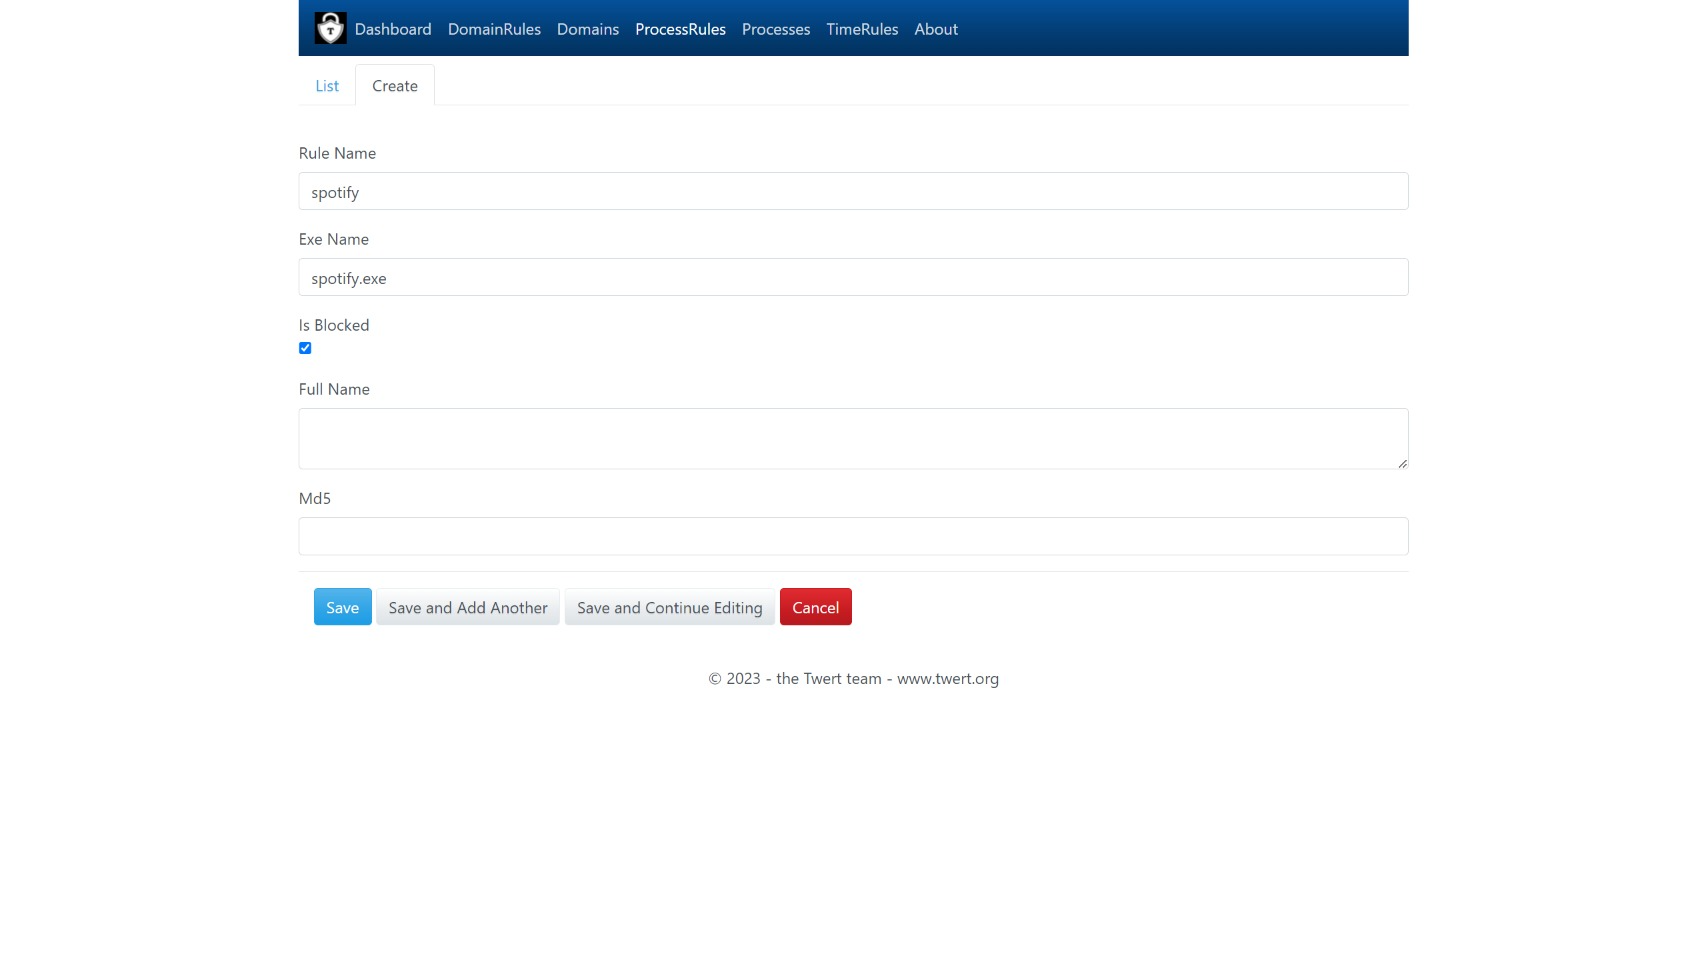Open the Dashboard nav item

393,29
